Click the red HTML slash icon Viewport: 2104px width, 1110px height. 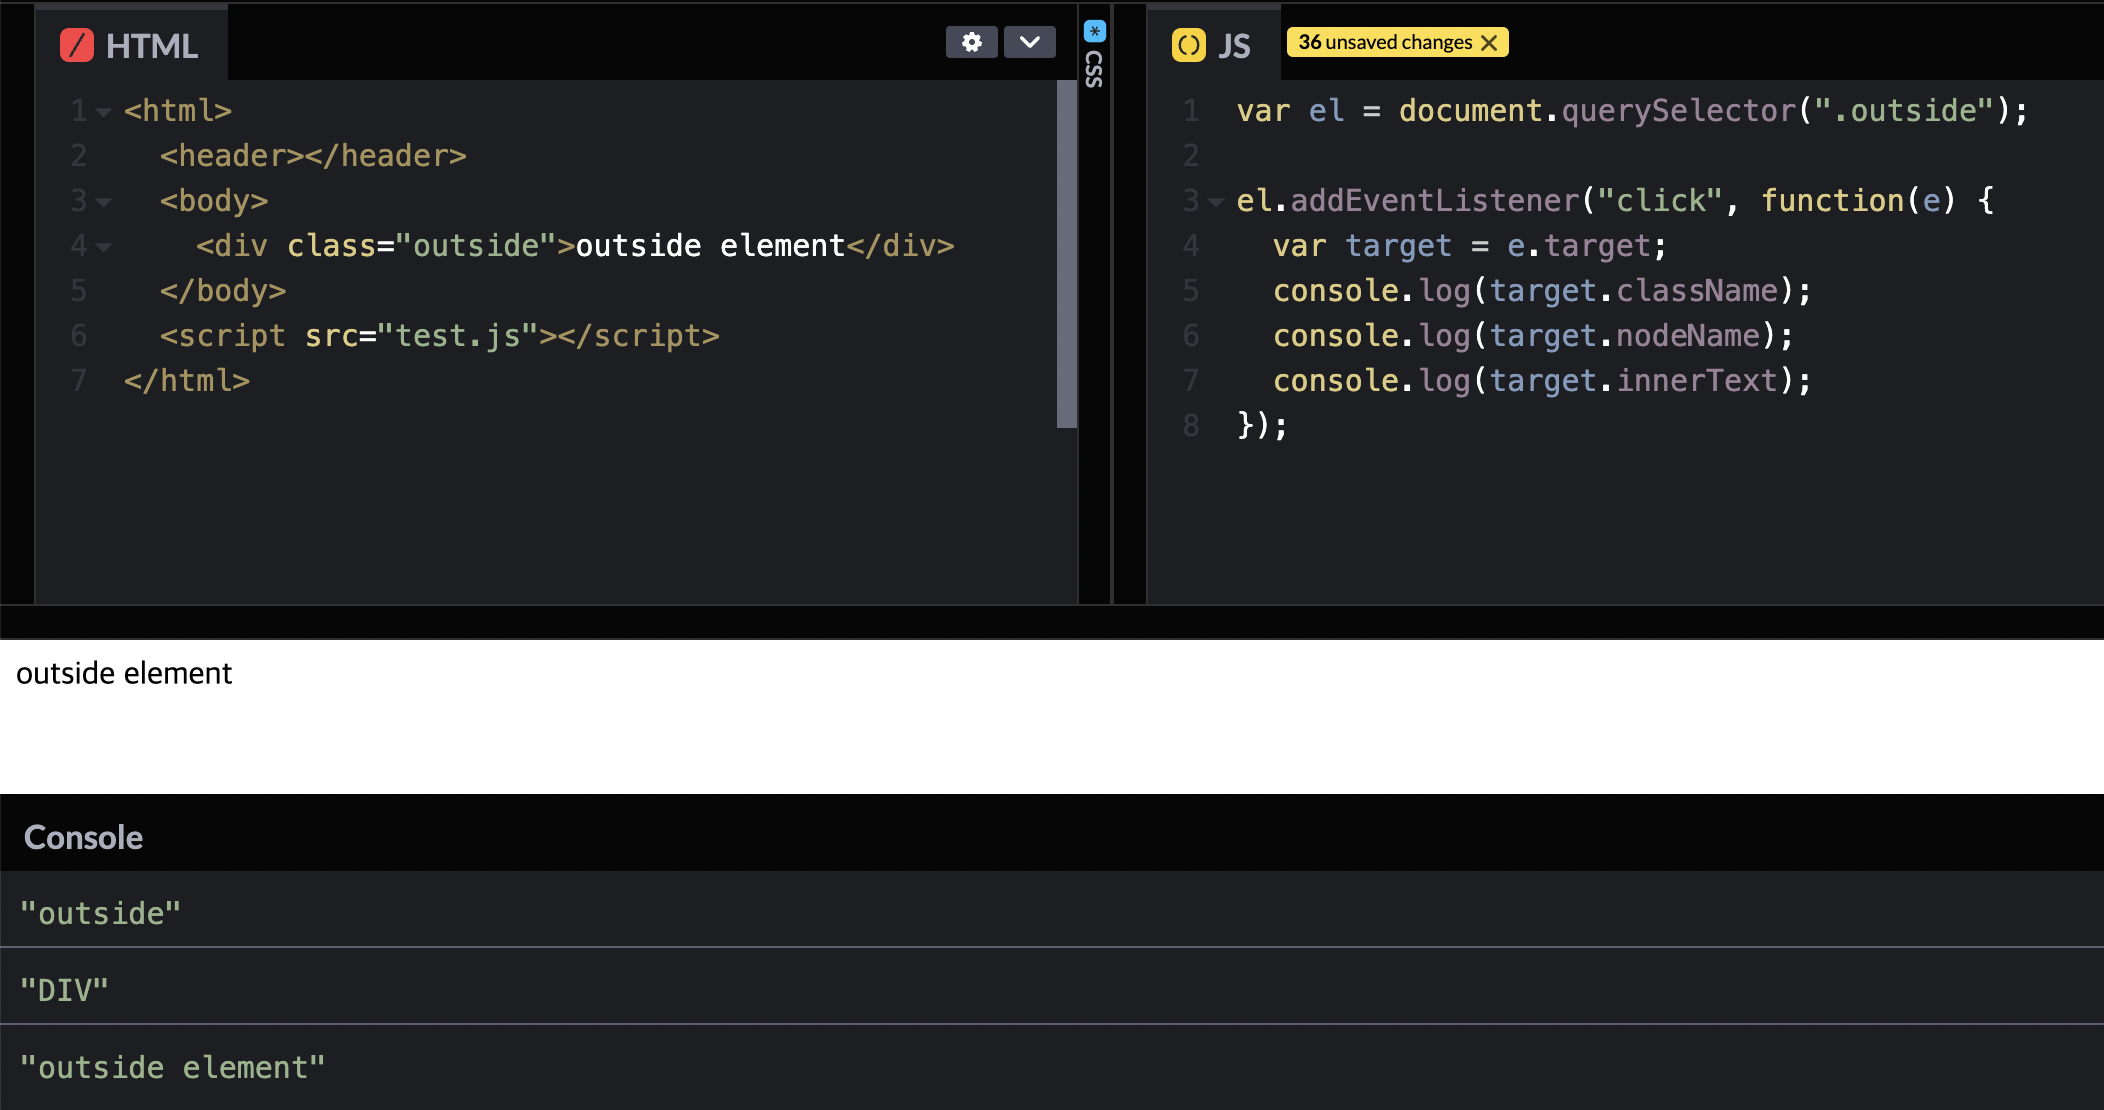click(77, 45)
